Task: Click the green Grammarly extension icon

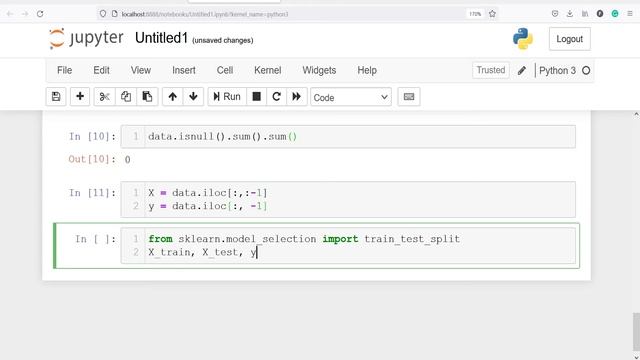Action: click(615, 14)
